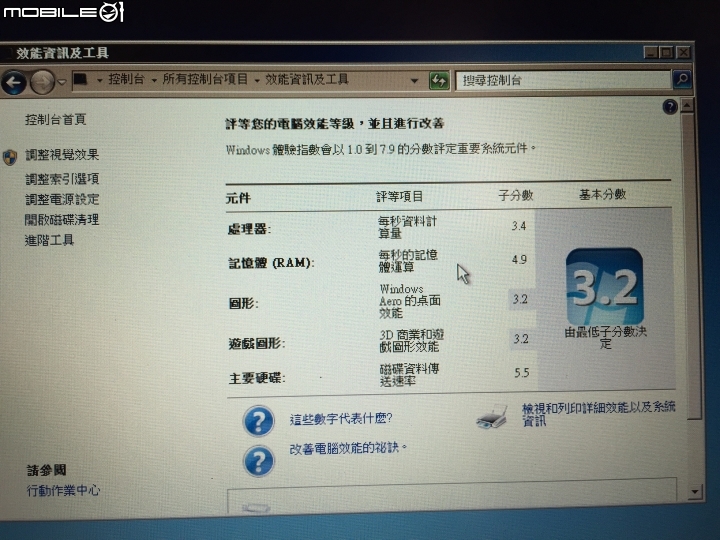Screen dimensions: 720x540
Task: Click the 子分數 column header
Action: (x=516, y=196)
